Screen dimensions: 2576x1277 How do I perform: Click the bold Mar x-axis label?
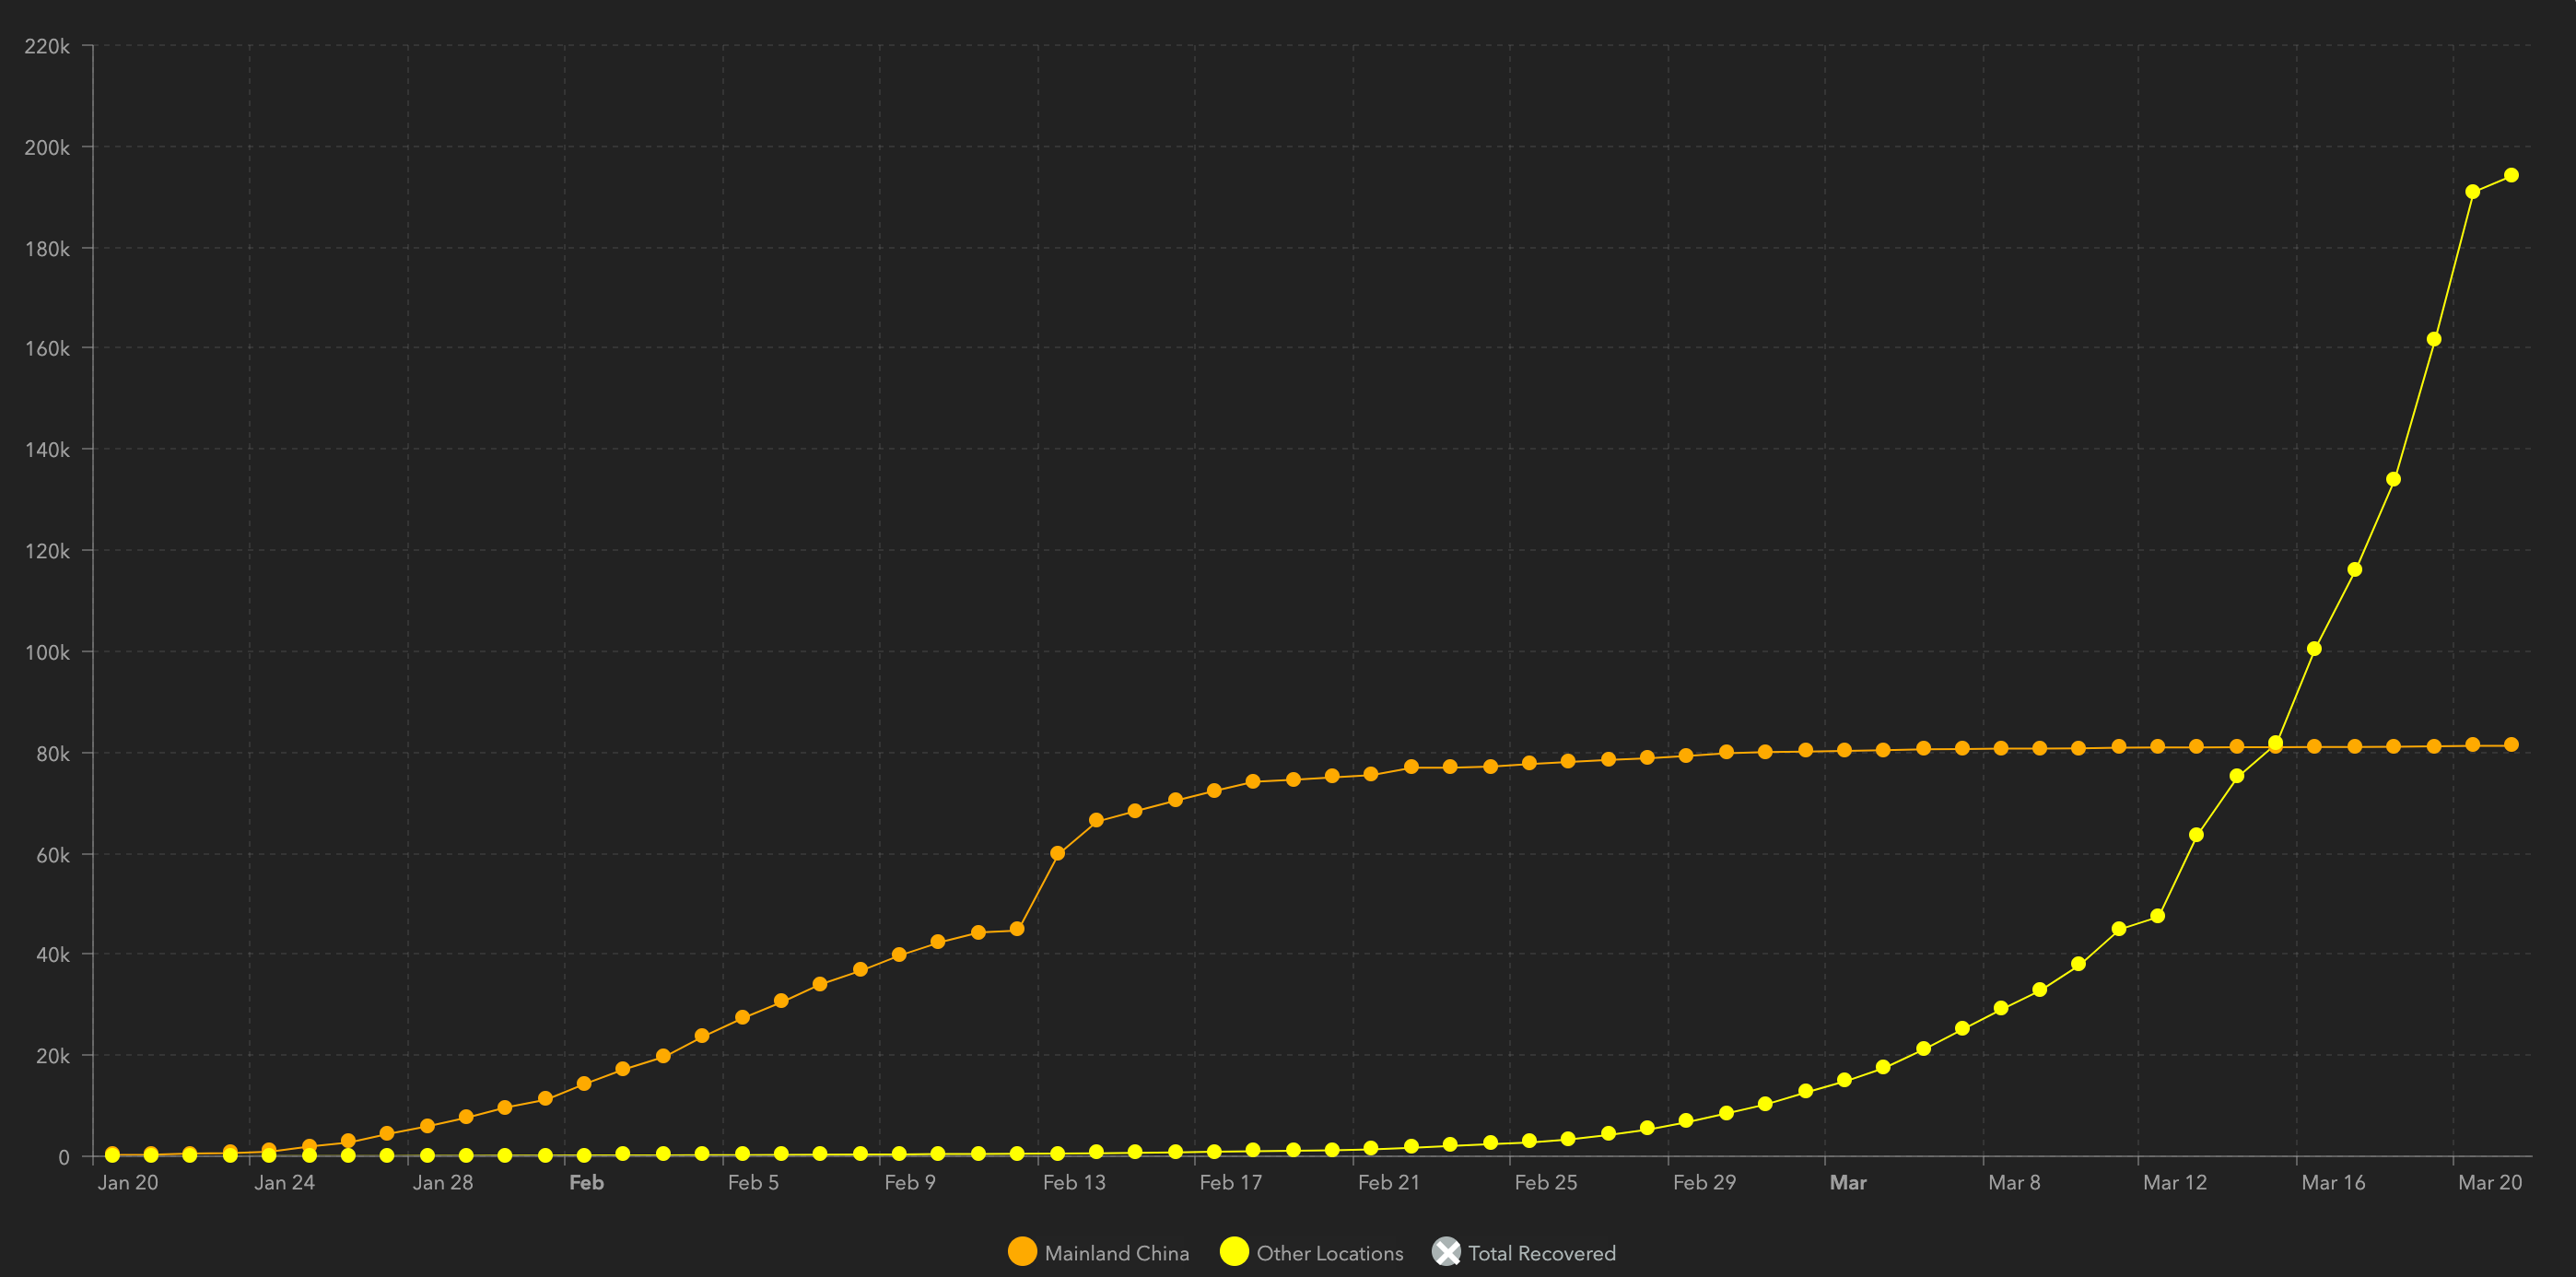pos(1848,1182)
